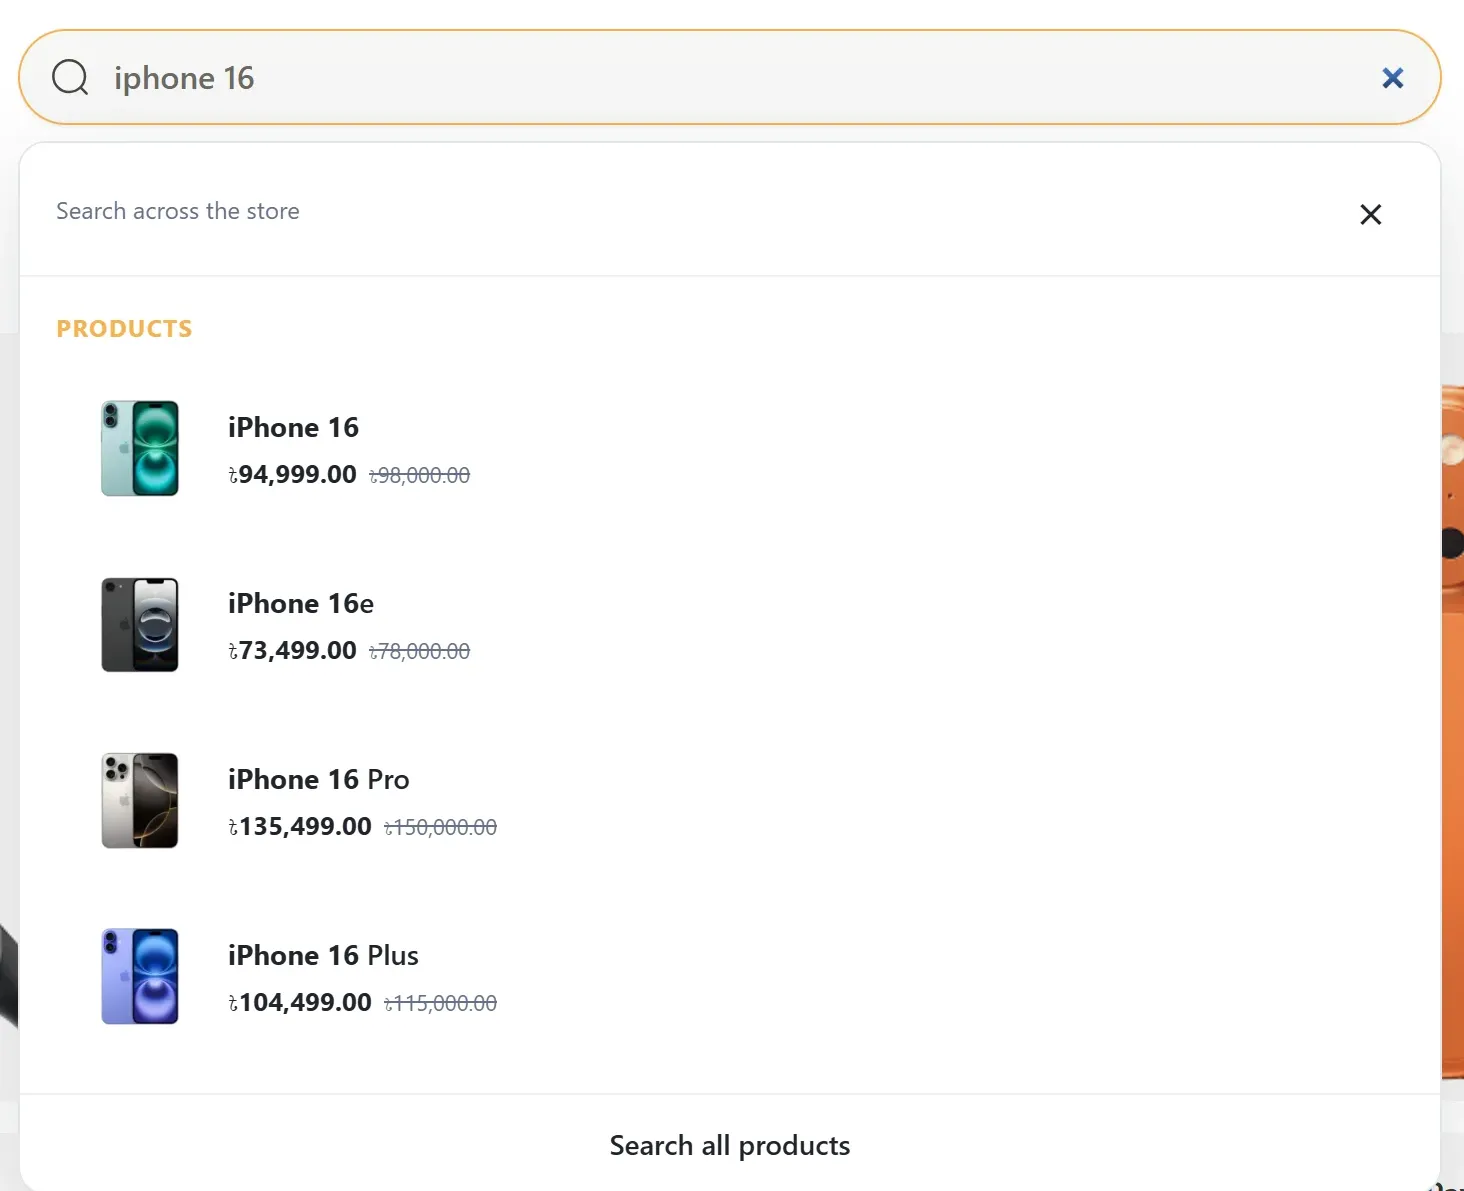The height and width of the screenshot is (1191, 1464).
Task: Open the iPhone 16e thumbnail
Action: [x=140, y=624]
